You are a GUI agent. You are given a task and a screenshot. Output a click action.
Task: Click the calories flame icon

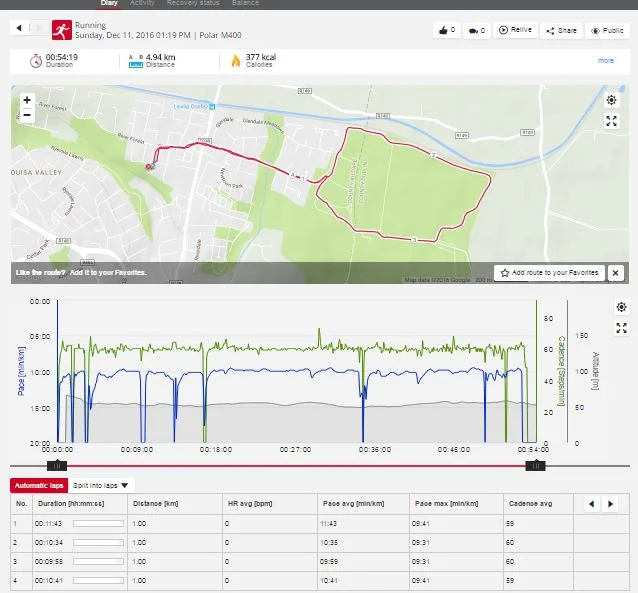coord(236,61)
